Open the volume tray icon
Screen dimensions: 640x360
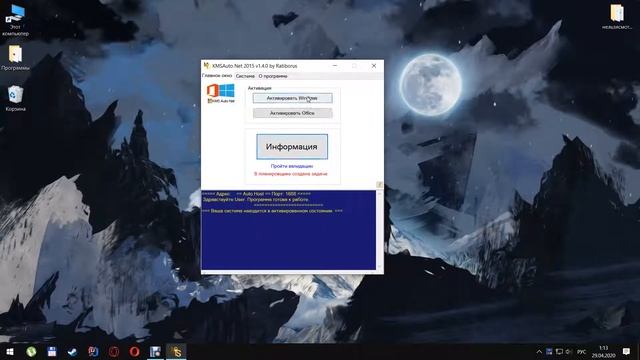click(x=569, y=351)
